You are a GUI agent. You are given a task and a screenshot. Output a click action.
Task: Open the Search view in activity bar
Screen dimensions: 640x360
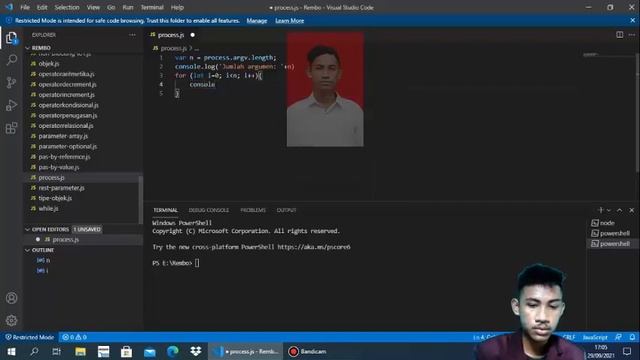click(11, 60)
